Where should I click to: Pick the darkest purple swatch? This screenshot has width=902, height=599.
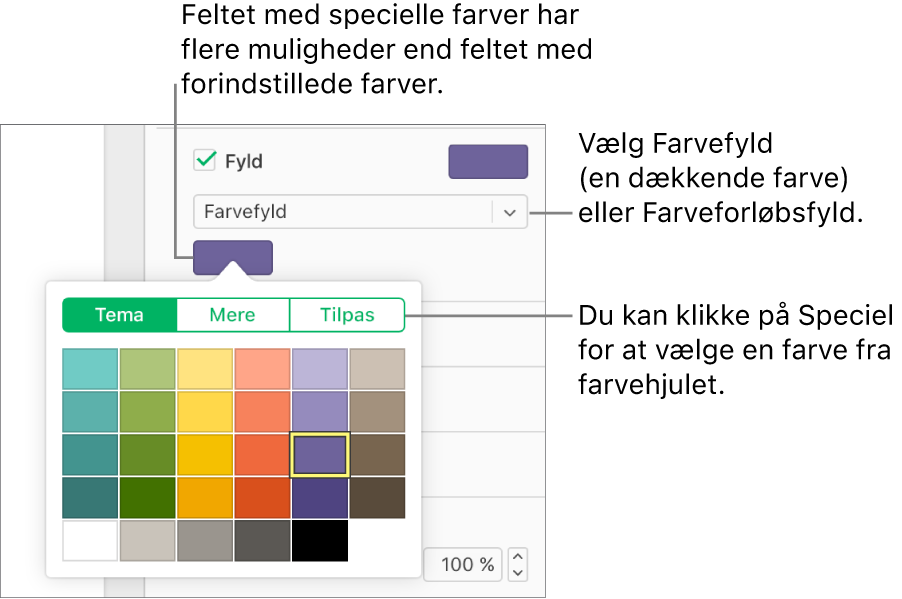click(320, 498)
